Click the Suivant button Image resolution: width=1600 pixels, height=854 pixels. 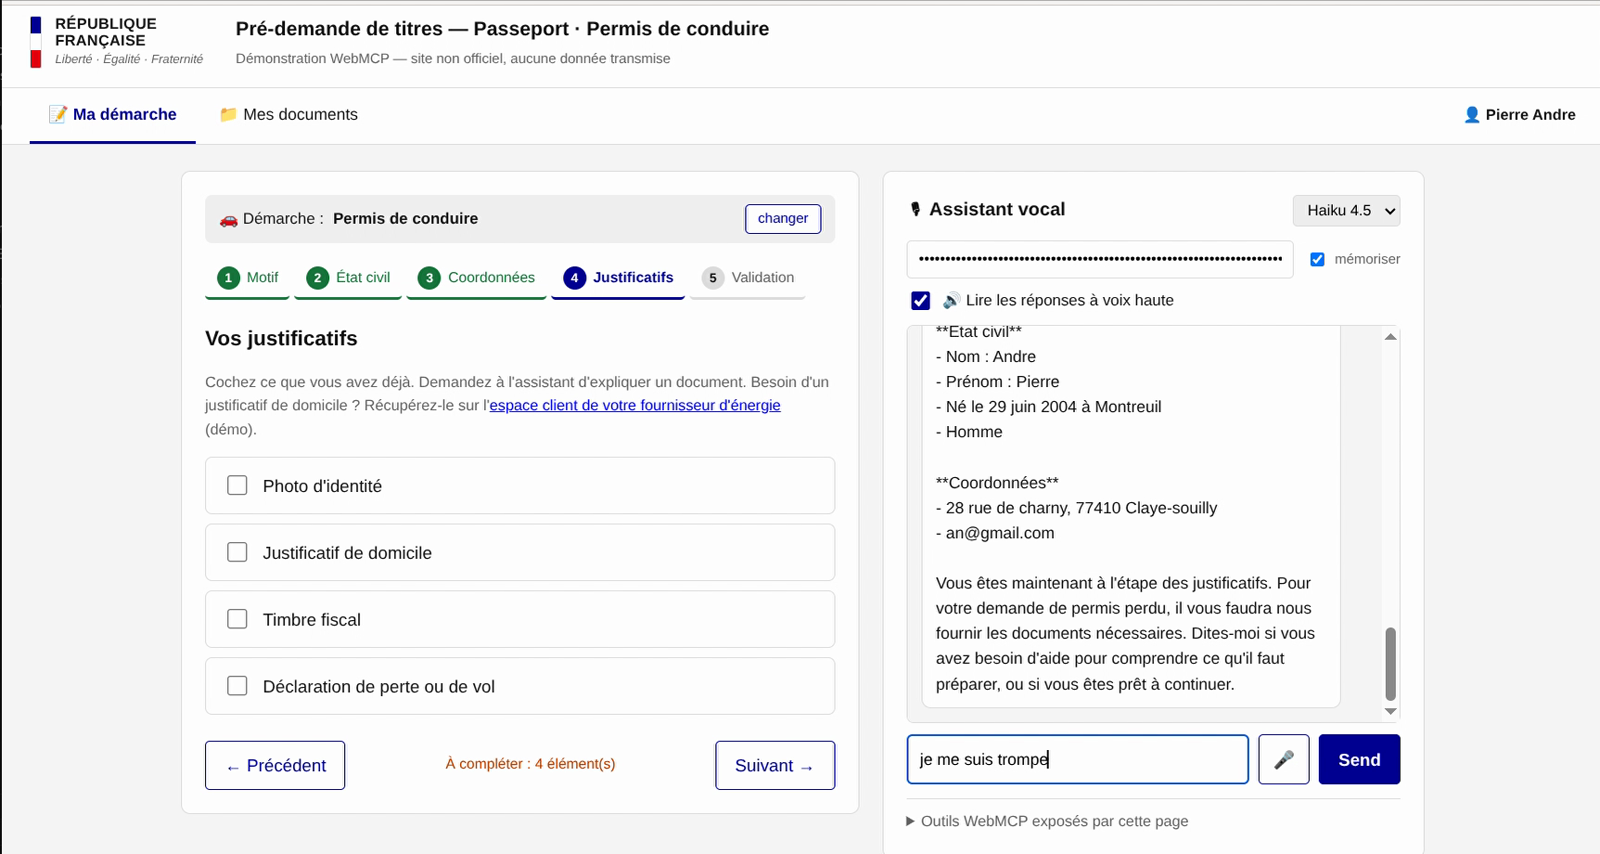775,765
